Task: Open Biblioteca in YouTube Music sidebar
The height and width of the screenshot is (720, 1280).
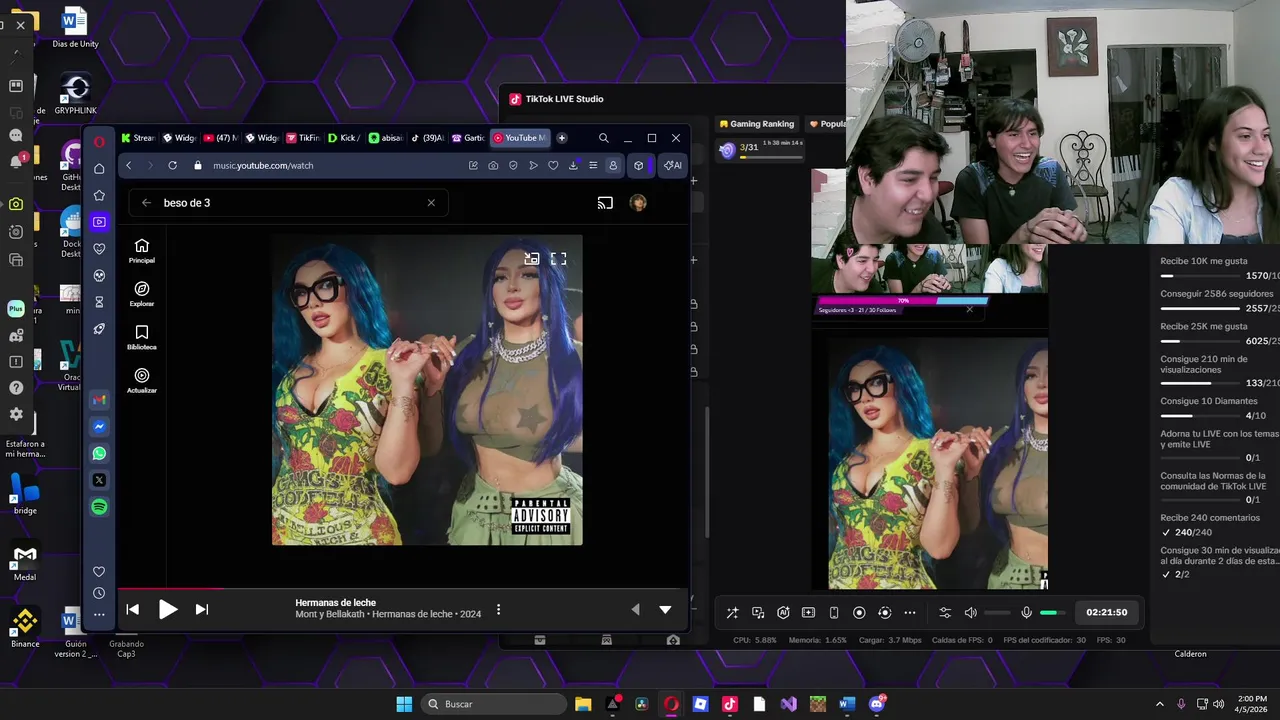Action: coord(141,337)
